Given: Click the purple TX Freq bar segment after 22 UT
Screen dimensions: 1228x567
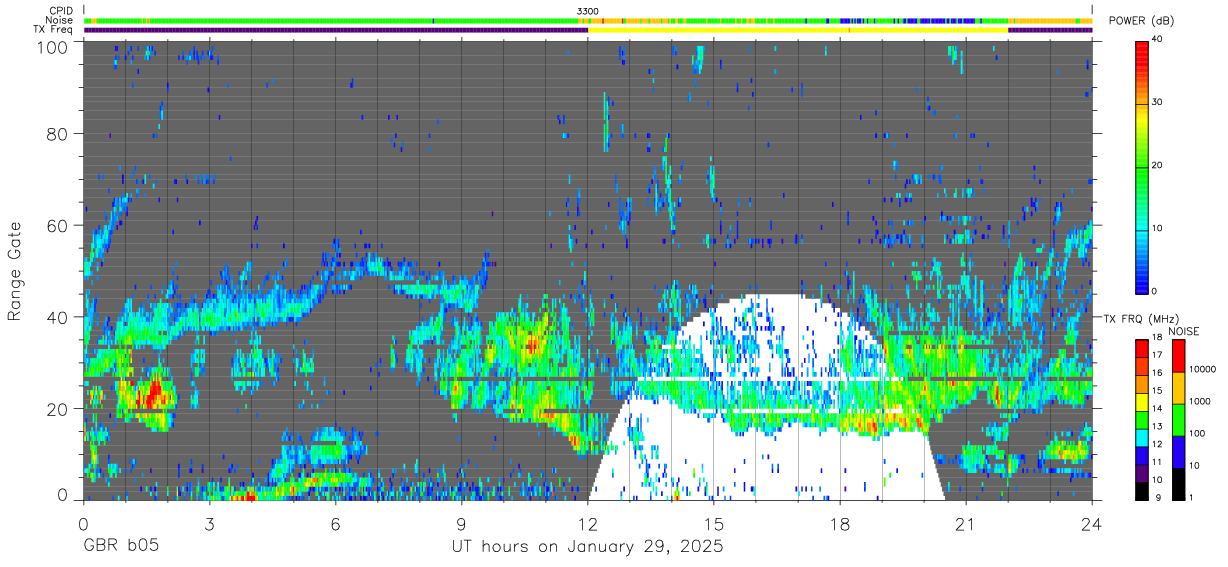Looking at the screenshot, I should [1050, 30].
